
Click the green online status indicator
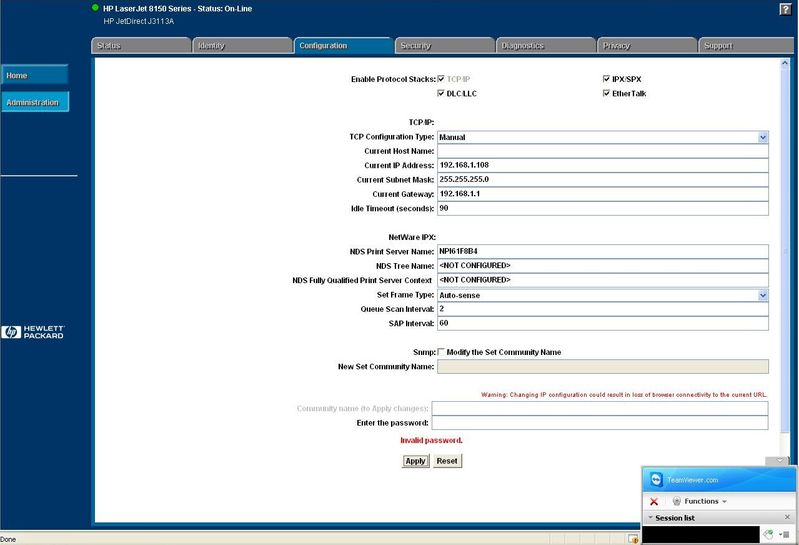point(95,8)
